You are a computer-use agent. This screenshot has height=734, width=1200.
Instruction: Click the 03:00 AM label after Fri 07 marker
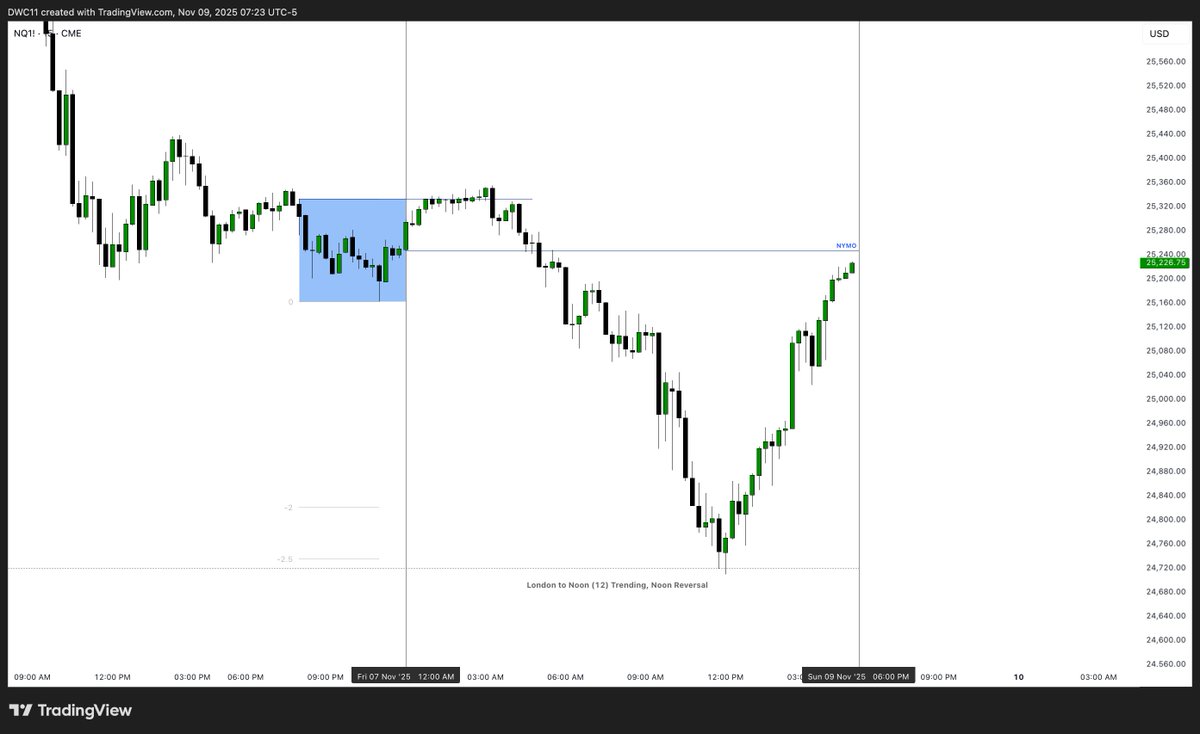485,677
